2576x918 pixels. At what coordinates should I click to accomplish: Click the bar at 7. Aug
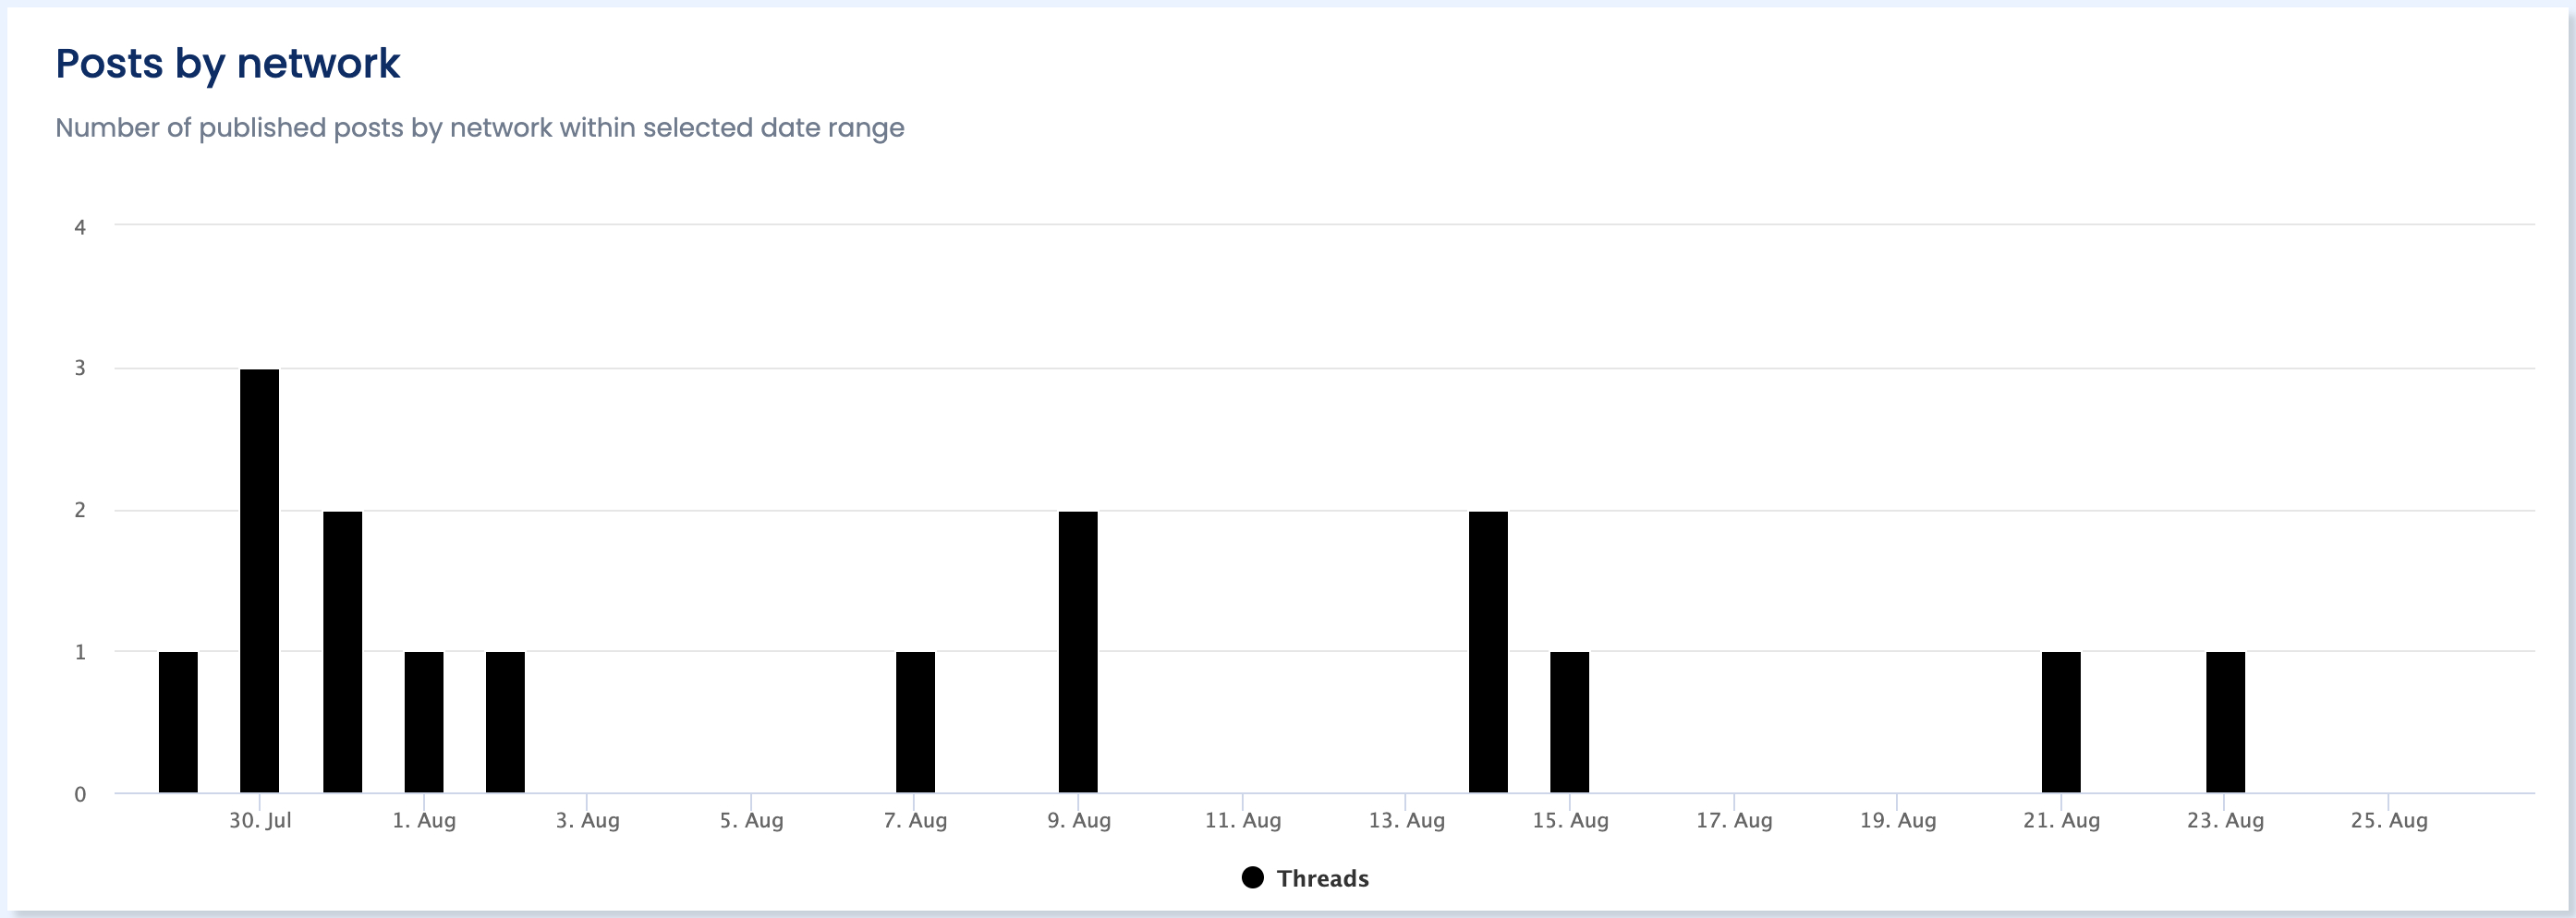pos(915,722)
